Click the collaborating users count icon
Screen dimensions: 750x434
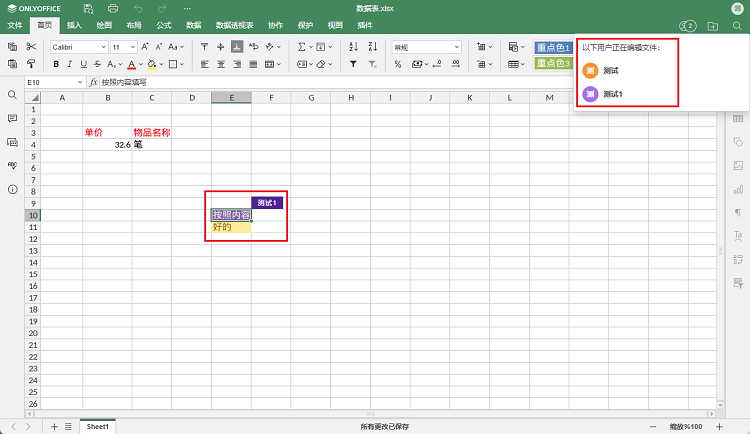(x=687, y=25)
